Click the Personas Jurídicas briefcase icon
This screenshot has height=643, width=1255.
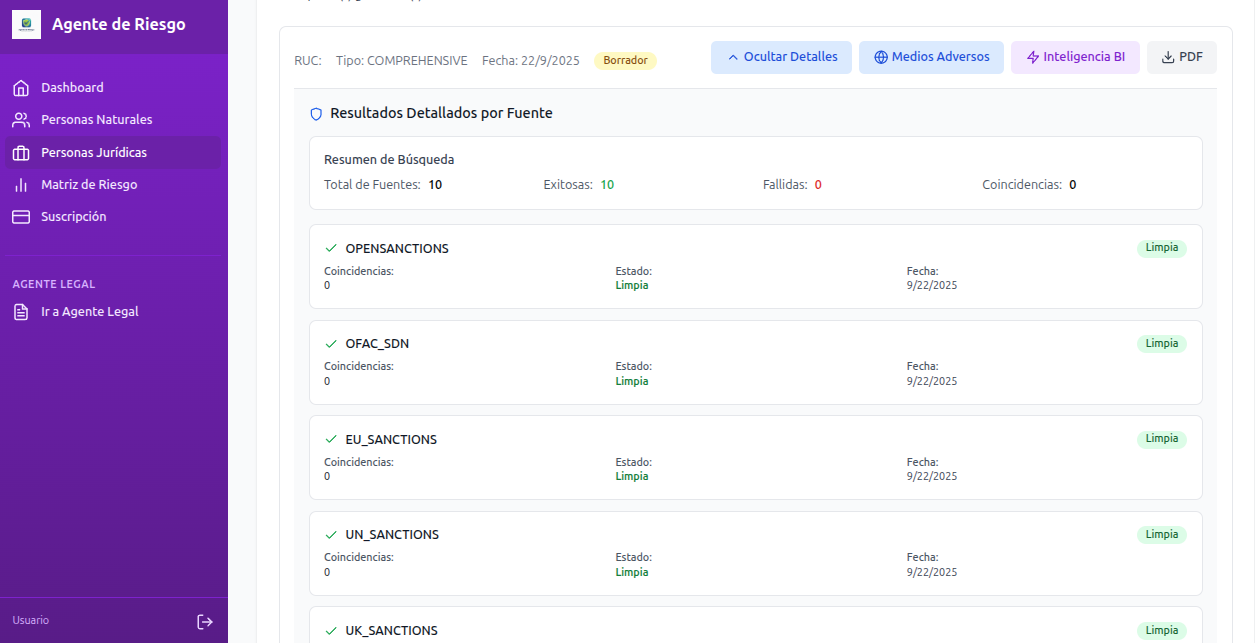(21, 153)
